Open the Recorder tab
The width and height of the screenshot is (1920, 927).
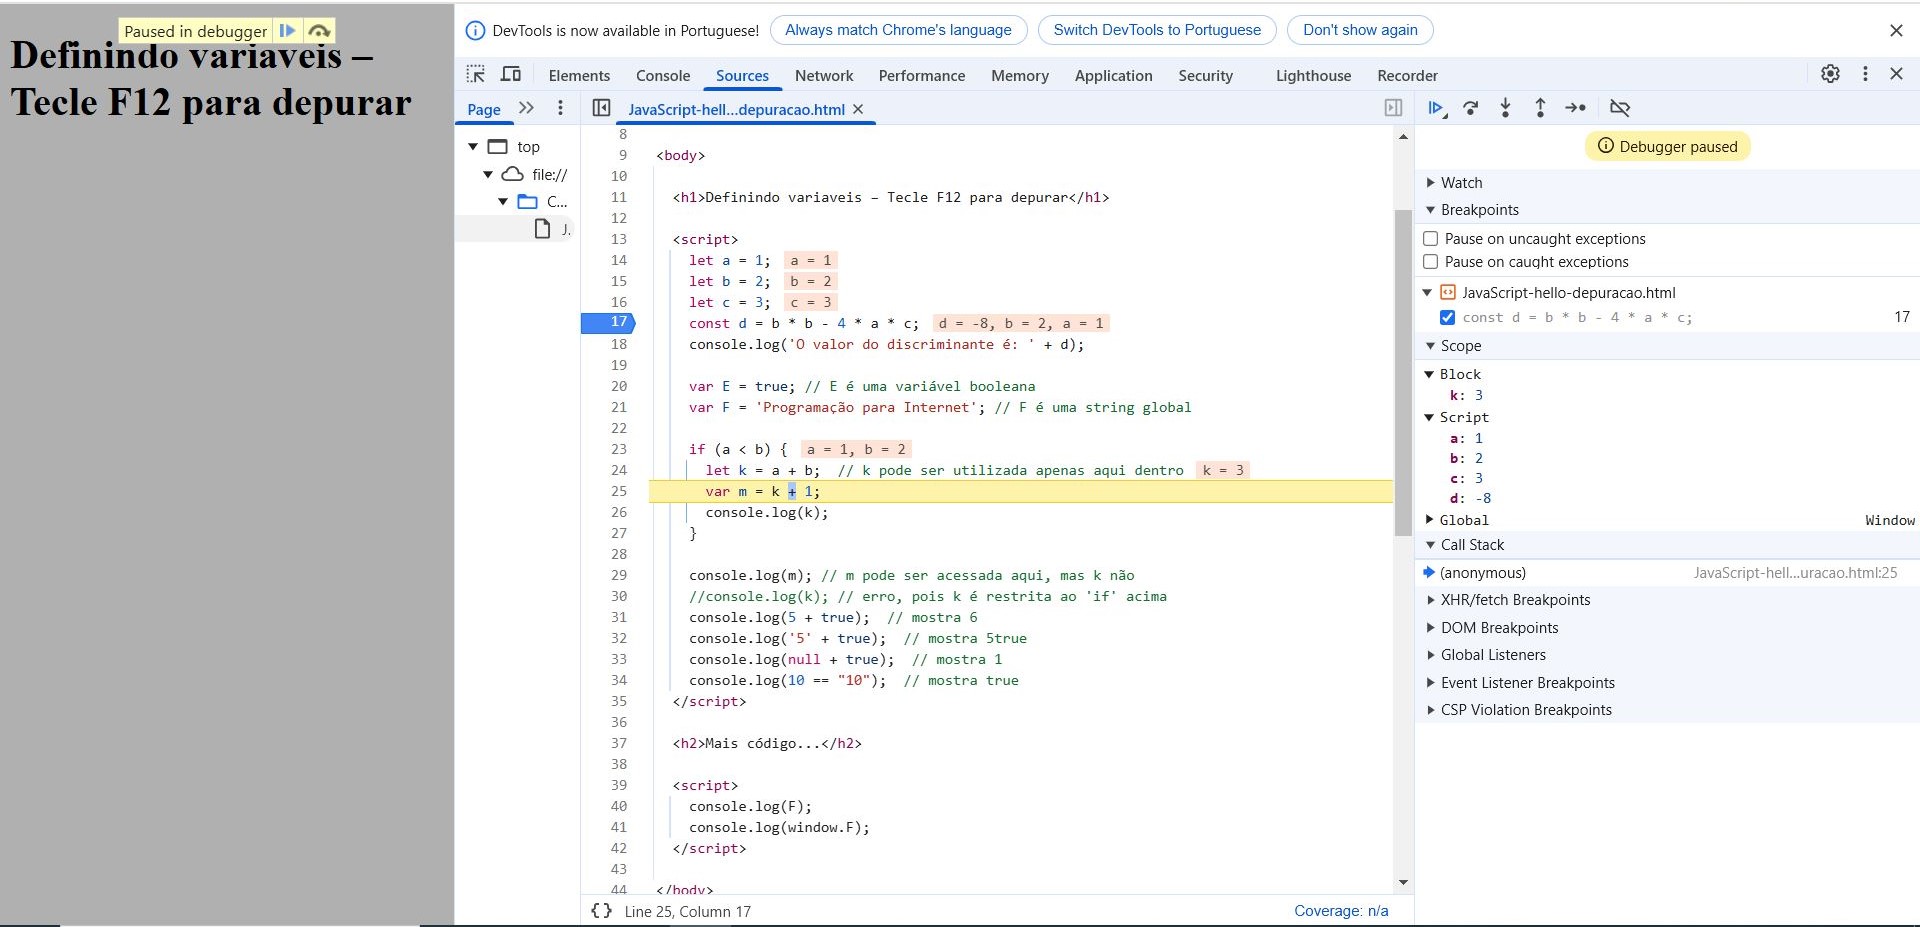[1407, 75]
